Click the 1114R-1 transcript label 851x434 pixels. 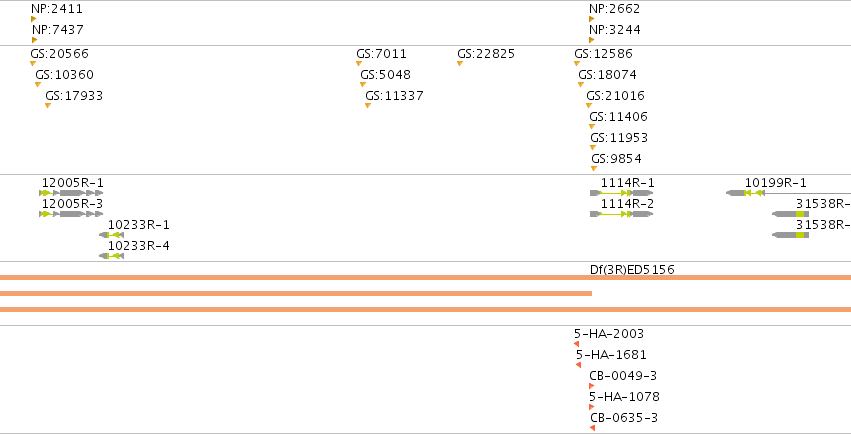coord(627,183)
